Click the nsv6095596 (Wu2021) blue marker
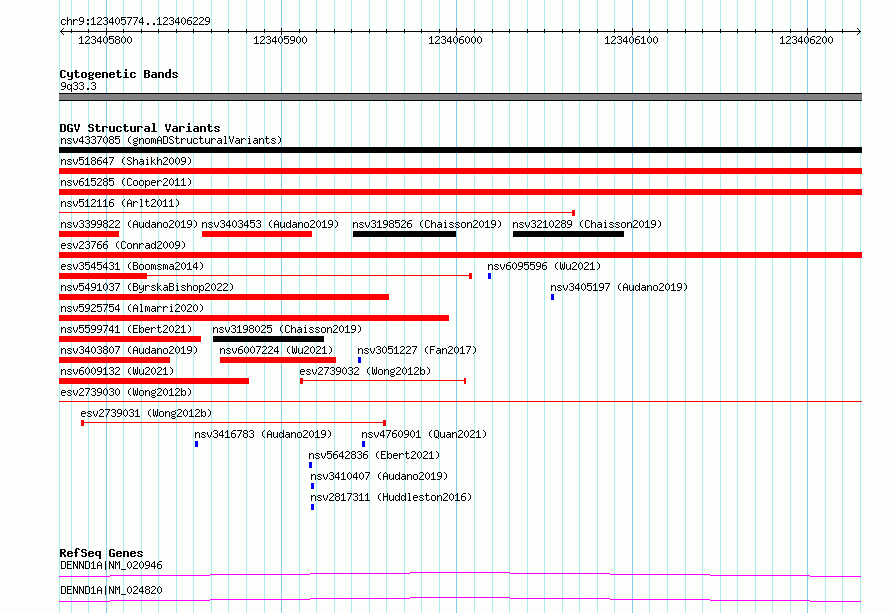Viewport: 890px width, 613px height. pos(489,276)
